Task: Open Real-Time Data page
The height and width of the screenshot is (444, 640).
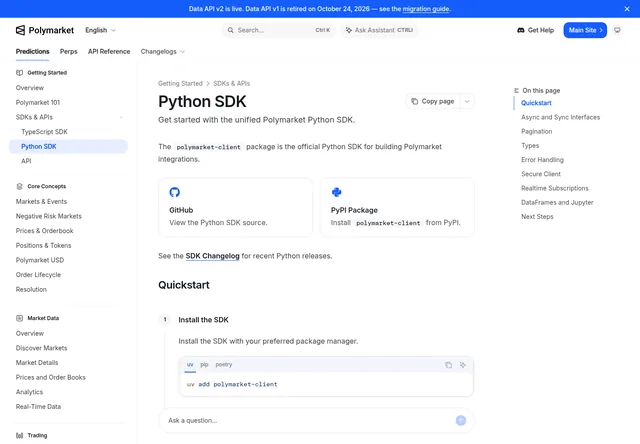Action: click(x=38, y=407)
